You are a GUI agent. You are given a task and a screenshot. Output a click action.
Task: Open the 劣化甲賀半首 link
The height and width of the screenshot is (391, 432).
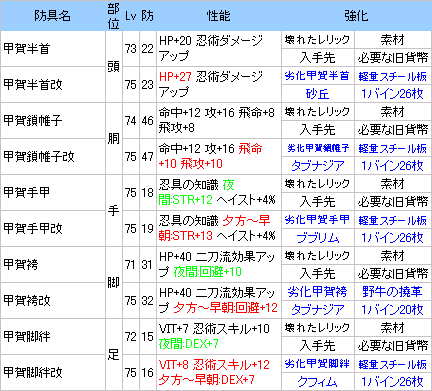317,76
